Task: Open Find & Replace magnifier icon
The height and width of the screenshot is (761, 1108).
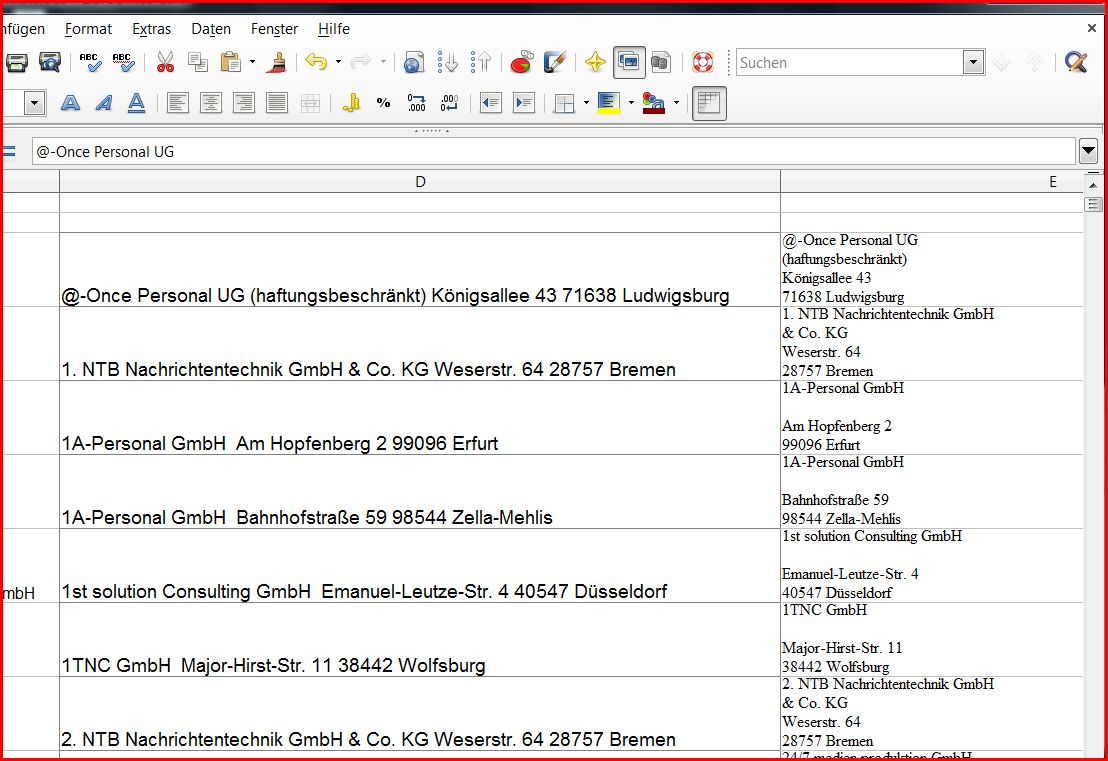Action: click(x=1075, y=62)
